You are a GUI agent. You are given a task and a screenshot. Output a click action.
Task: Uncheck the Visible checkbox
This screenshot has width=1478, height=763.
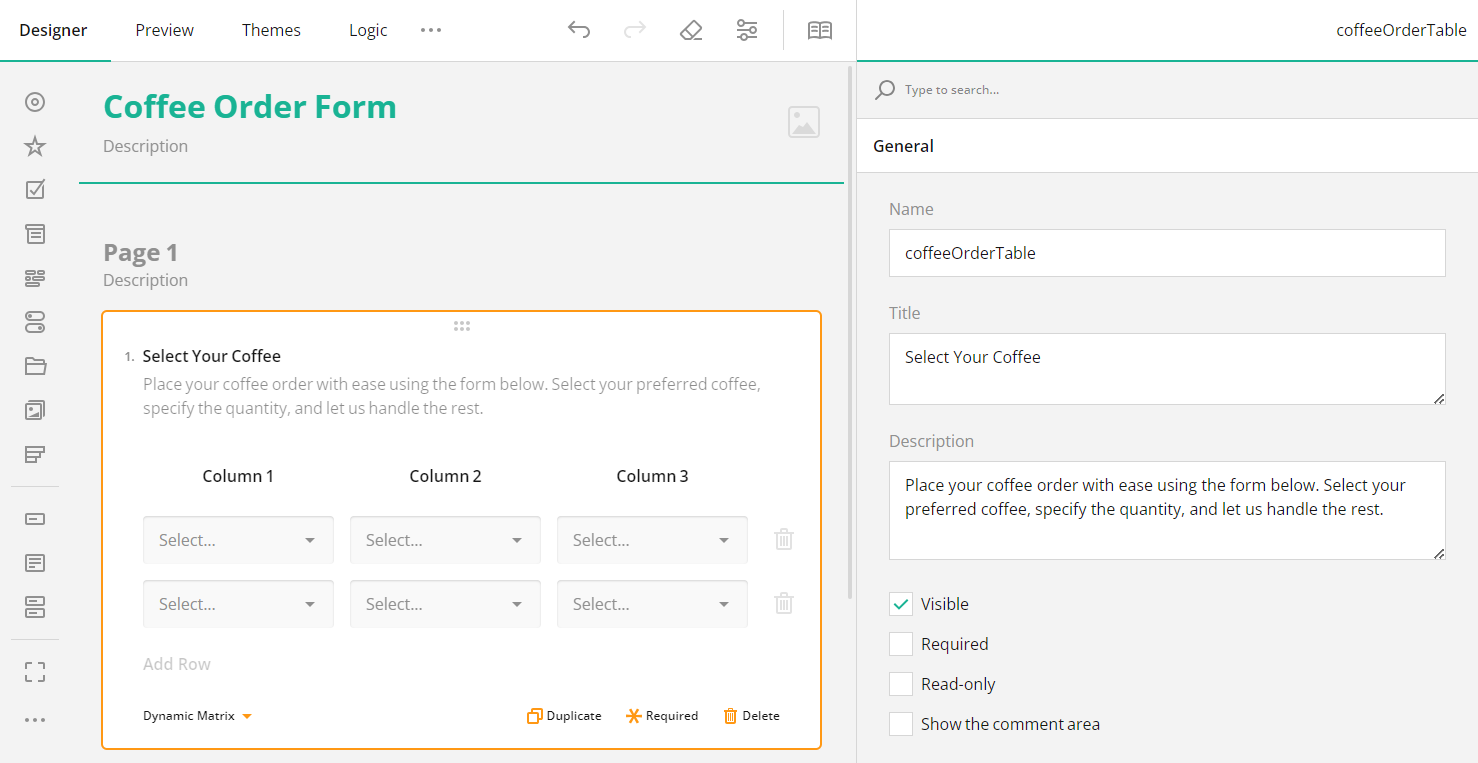pos(900,603)
